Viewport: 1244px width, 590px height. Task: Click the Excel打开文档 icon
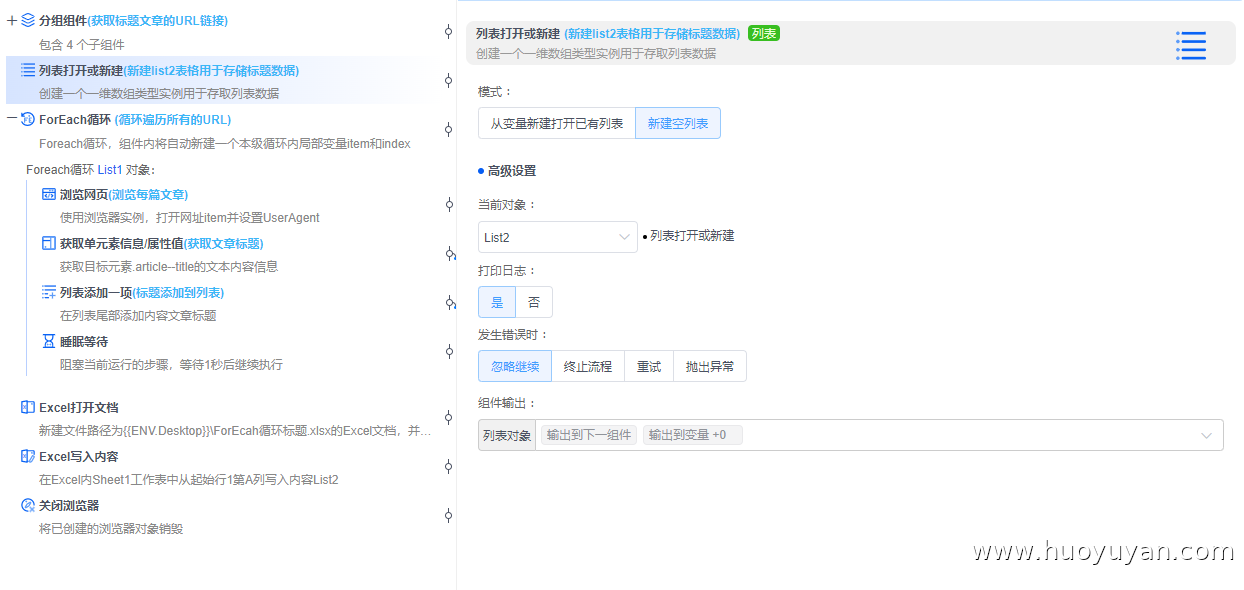click(x=28, y=407)
